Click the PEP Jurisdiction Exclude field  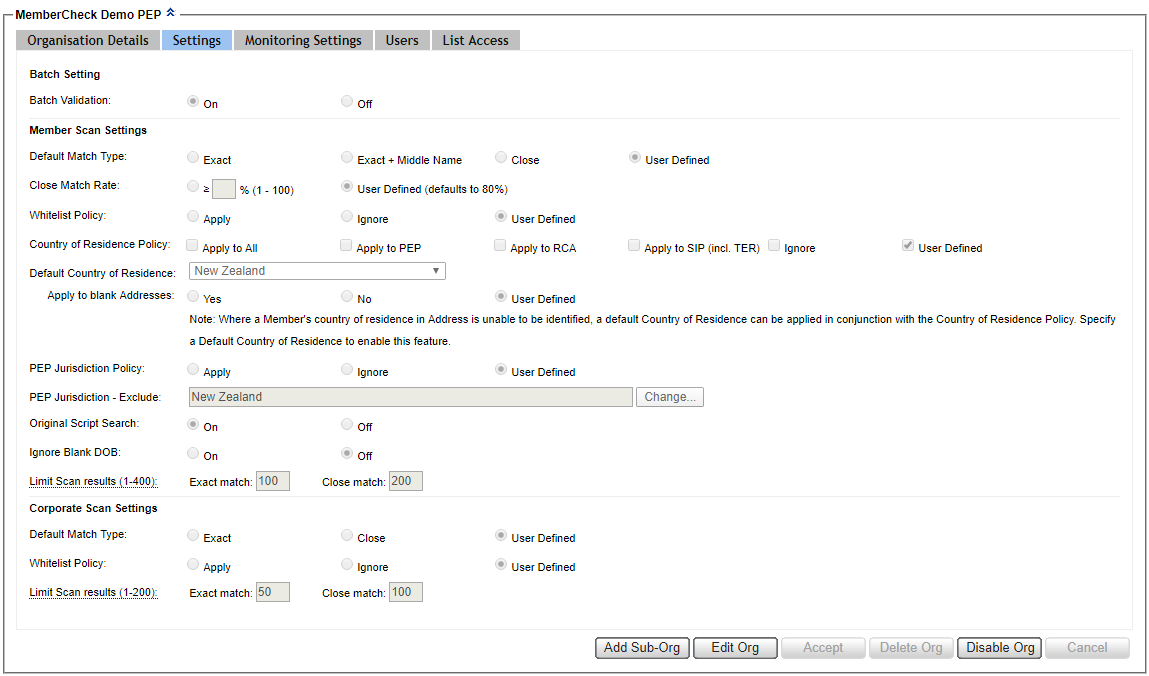coord(410,397)
